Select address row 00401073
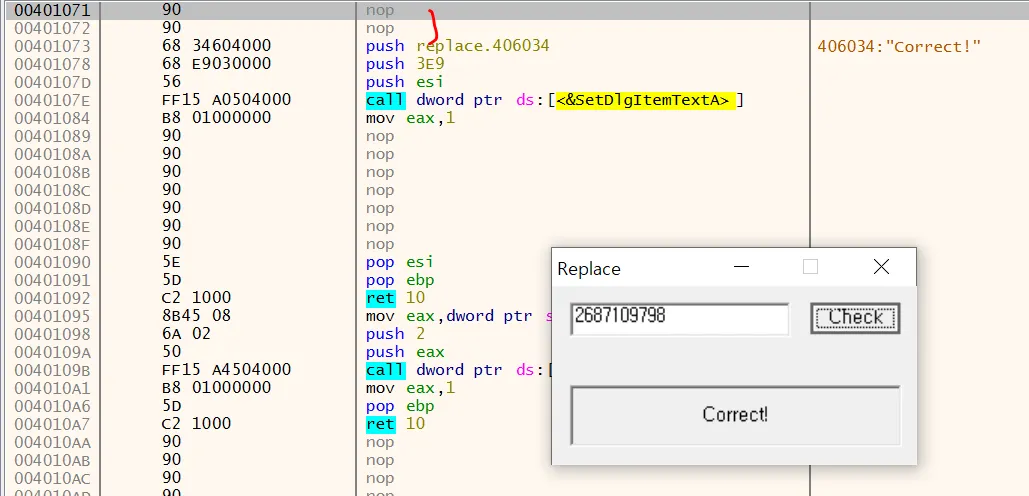The width and height of the screenshot is (1029, 496). coord(52,46)
